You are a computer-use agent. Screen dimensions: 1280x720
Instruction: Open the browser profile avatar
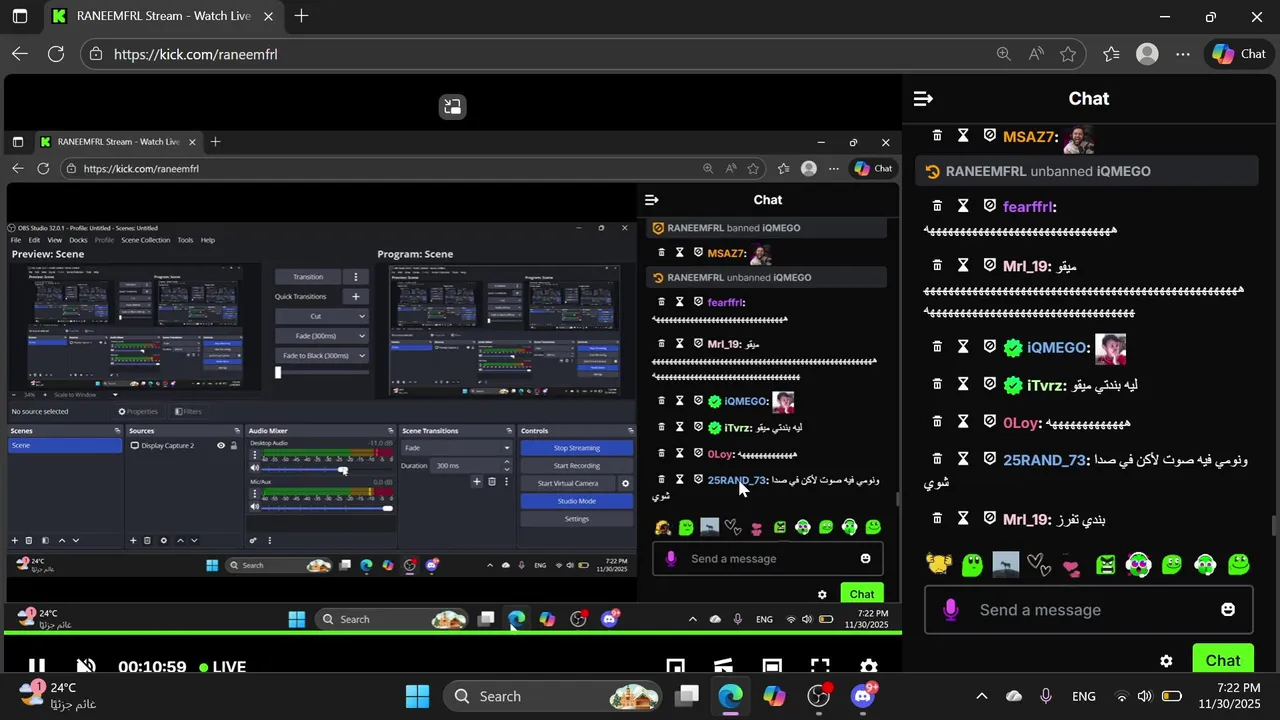1148,54
